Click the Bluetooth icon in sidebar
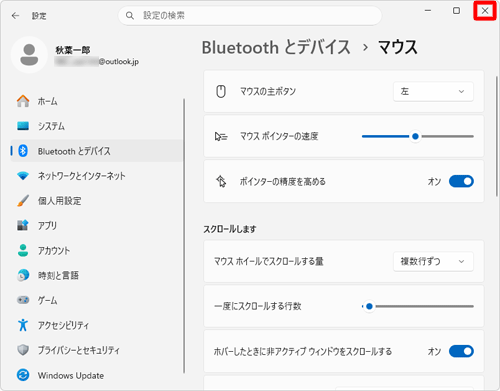 pyautogui.click(x=23, y=151)
